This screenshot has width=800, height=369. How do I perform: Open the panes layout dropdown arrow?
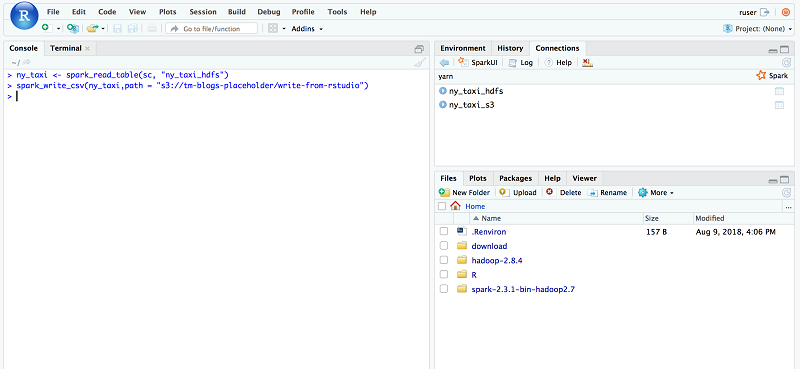coord(284,29)
